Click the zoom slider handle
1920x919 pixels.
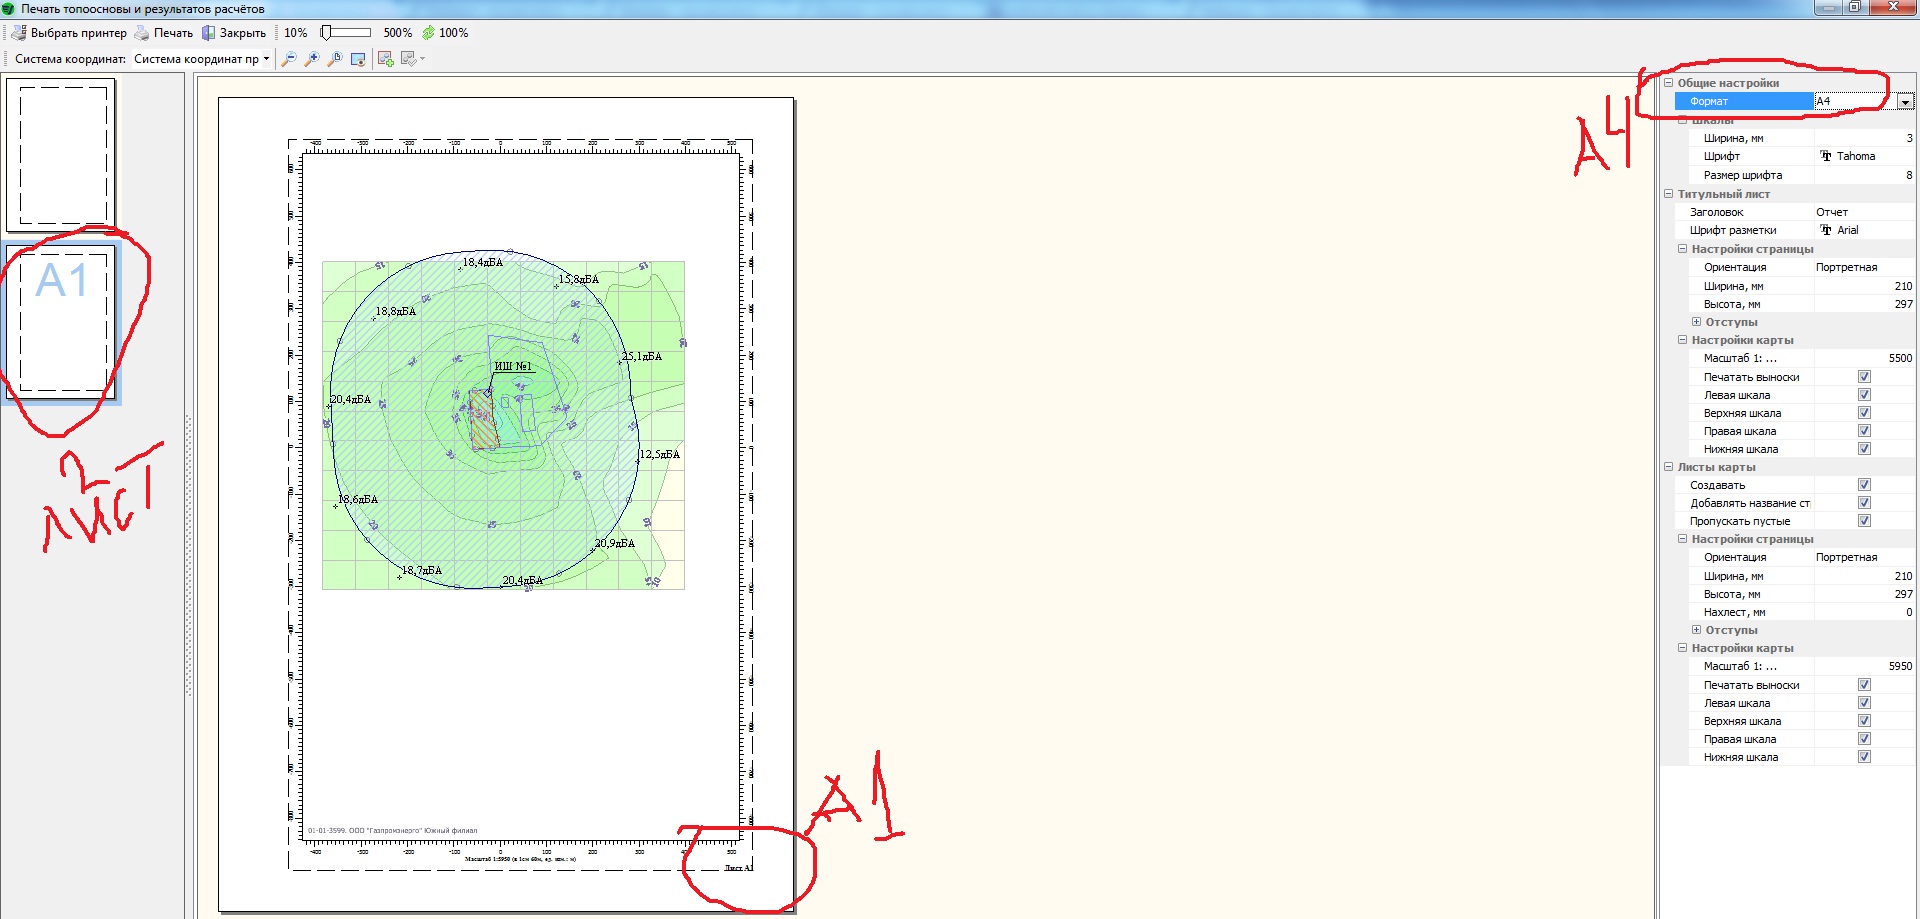point(325,33)
